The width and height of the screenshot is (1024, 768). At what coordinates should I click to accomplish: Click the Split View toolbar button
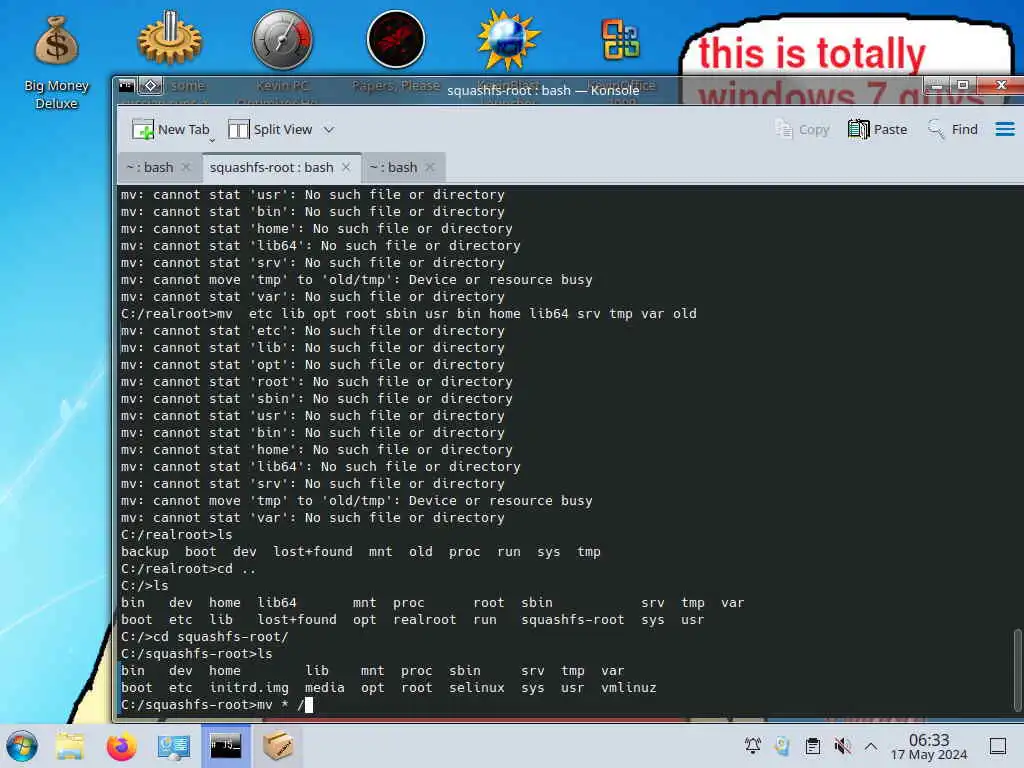click(x=270, y=129)
